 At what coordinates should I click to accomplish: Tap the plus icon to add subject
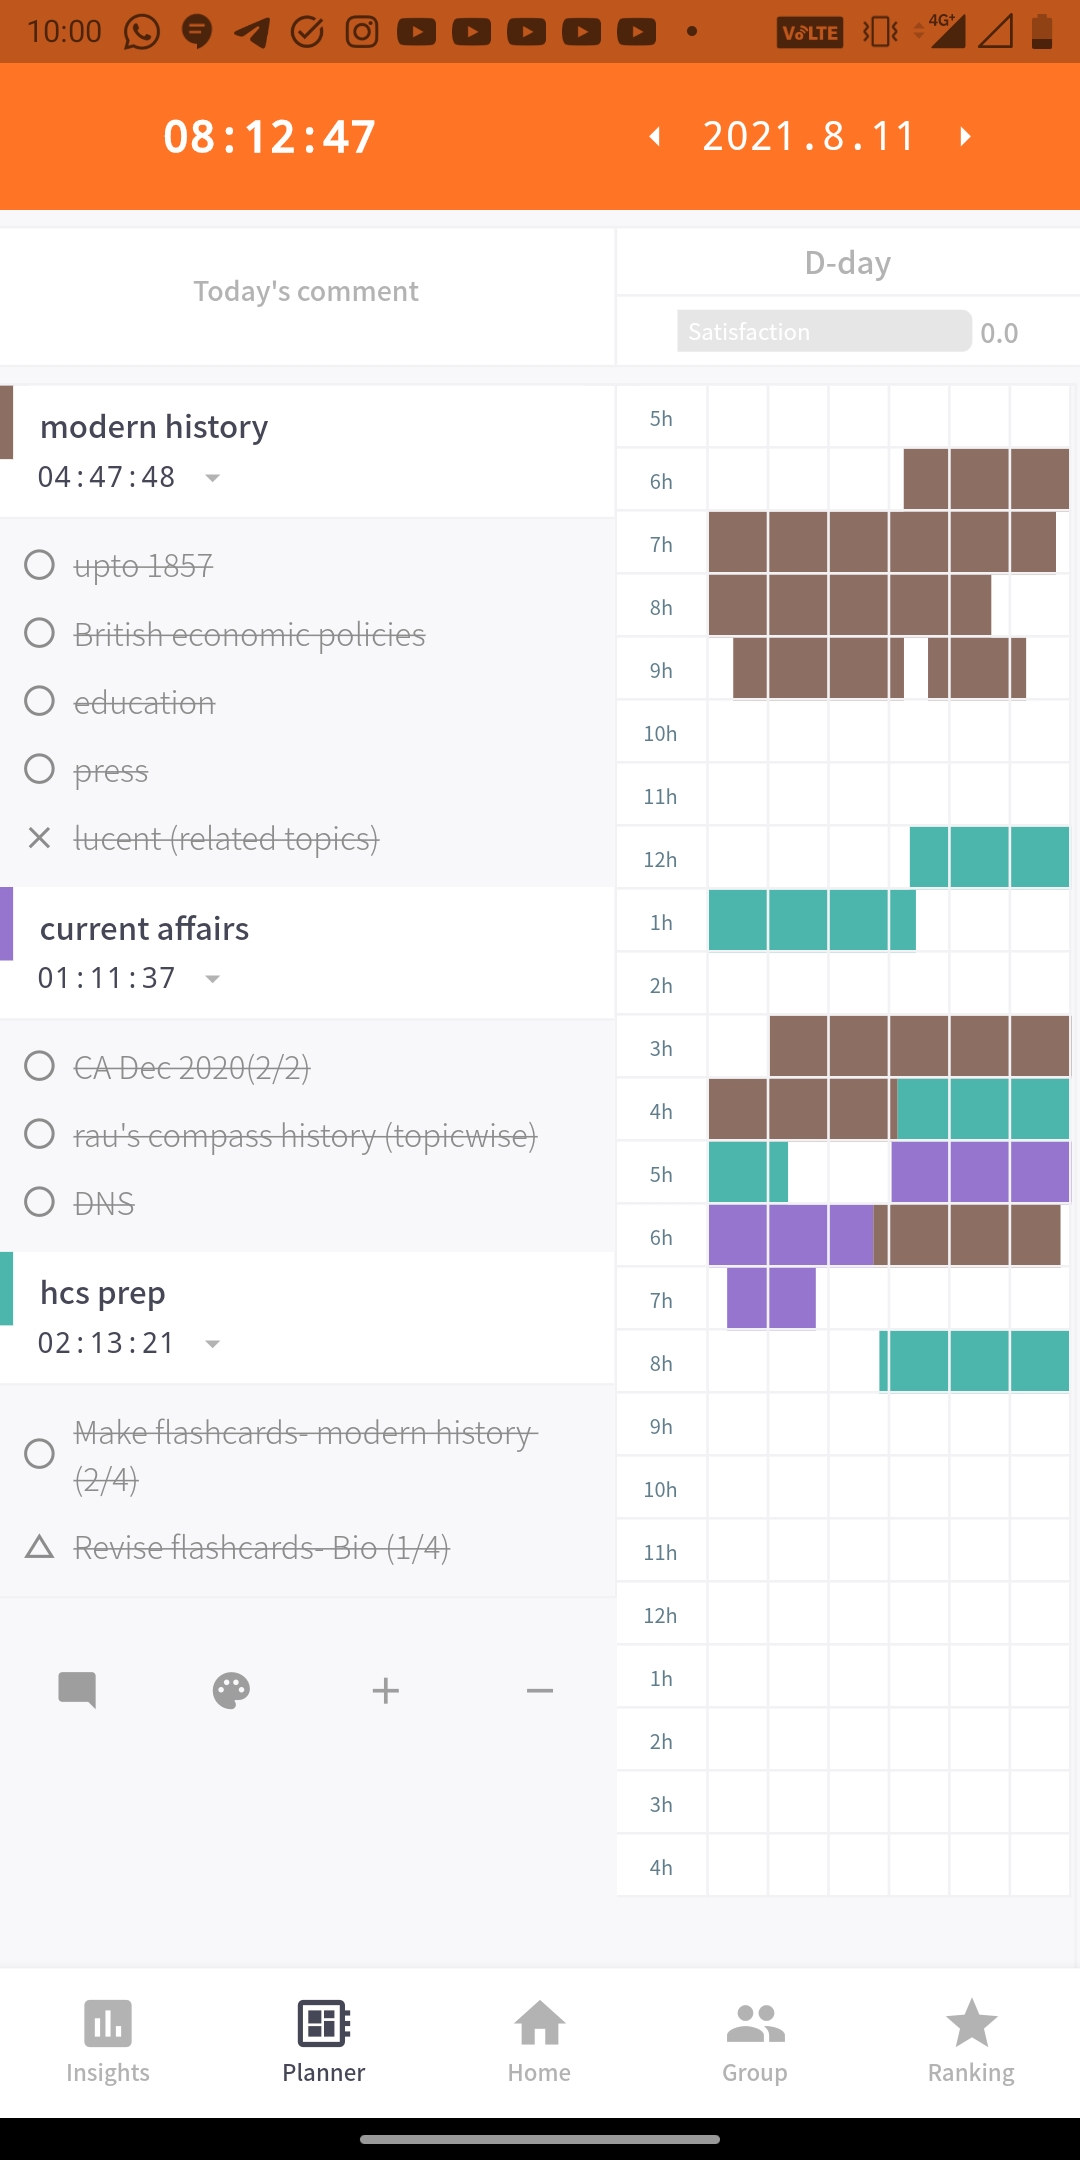coord(385,1690)
